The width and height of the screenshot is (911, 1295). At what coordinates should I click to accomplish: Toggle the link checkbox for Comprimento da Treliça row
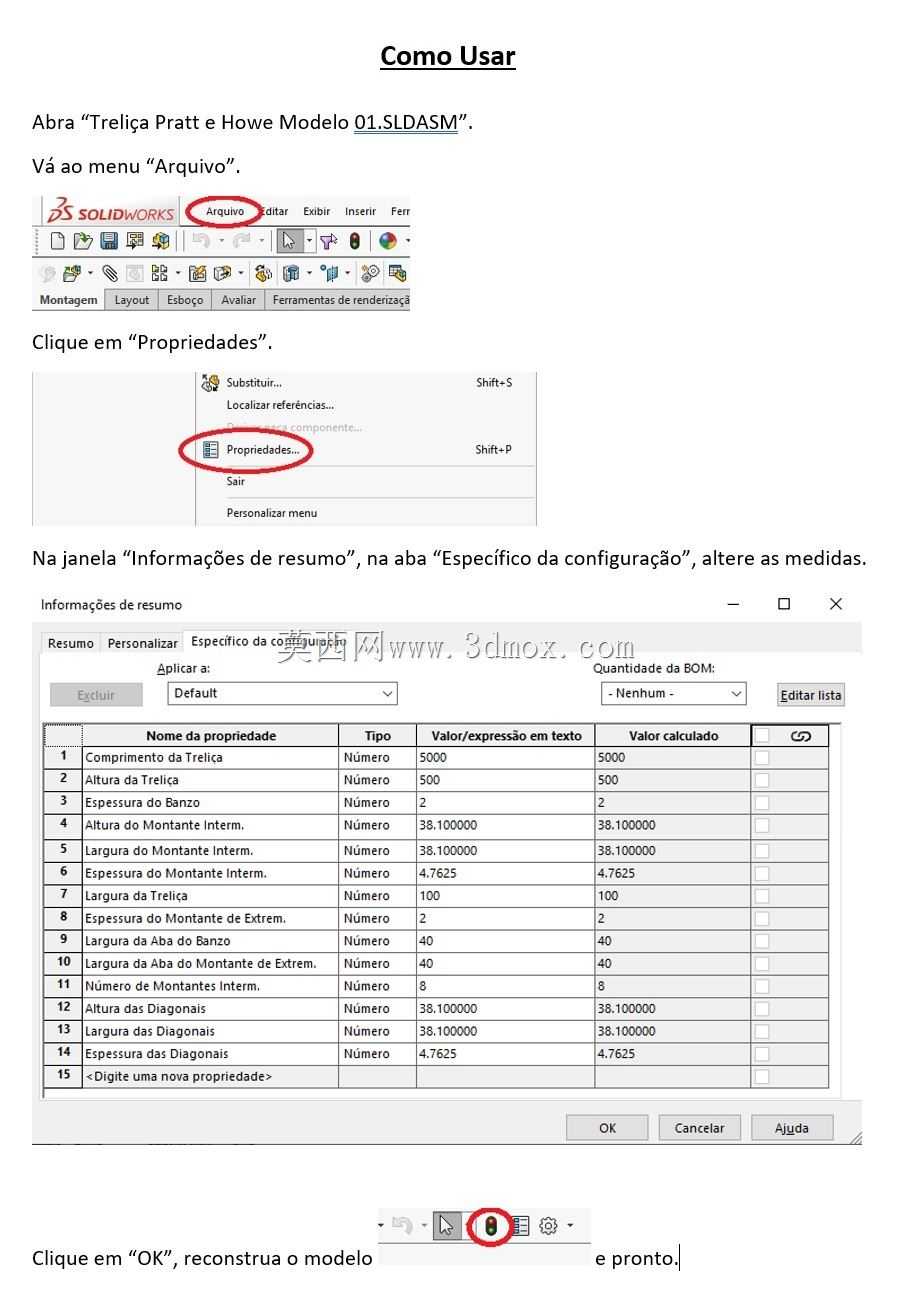tap(762, 758)
